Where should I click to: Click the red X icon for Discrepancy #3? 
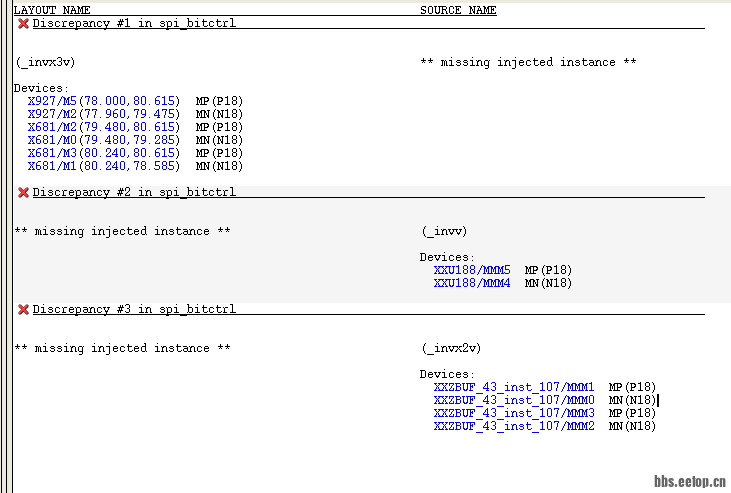[23, 310]
